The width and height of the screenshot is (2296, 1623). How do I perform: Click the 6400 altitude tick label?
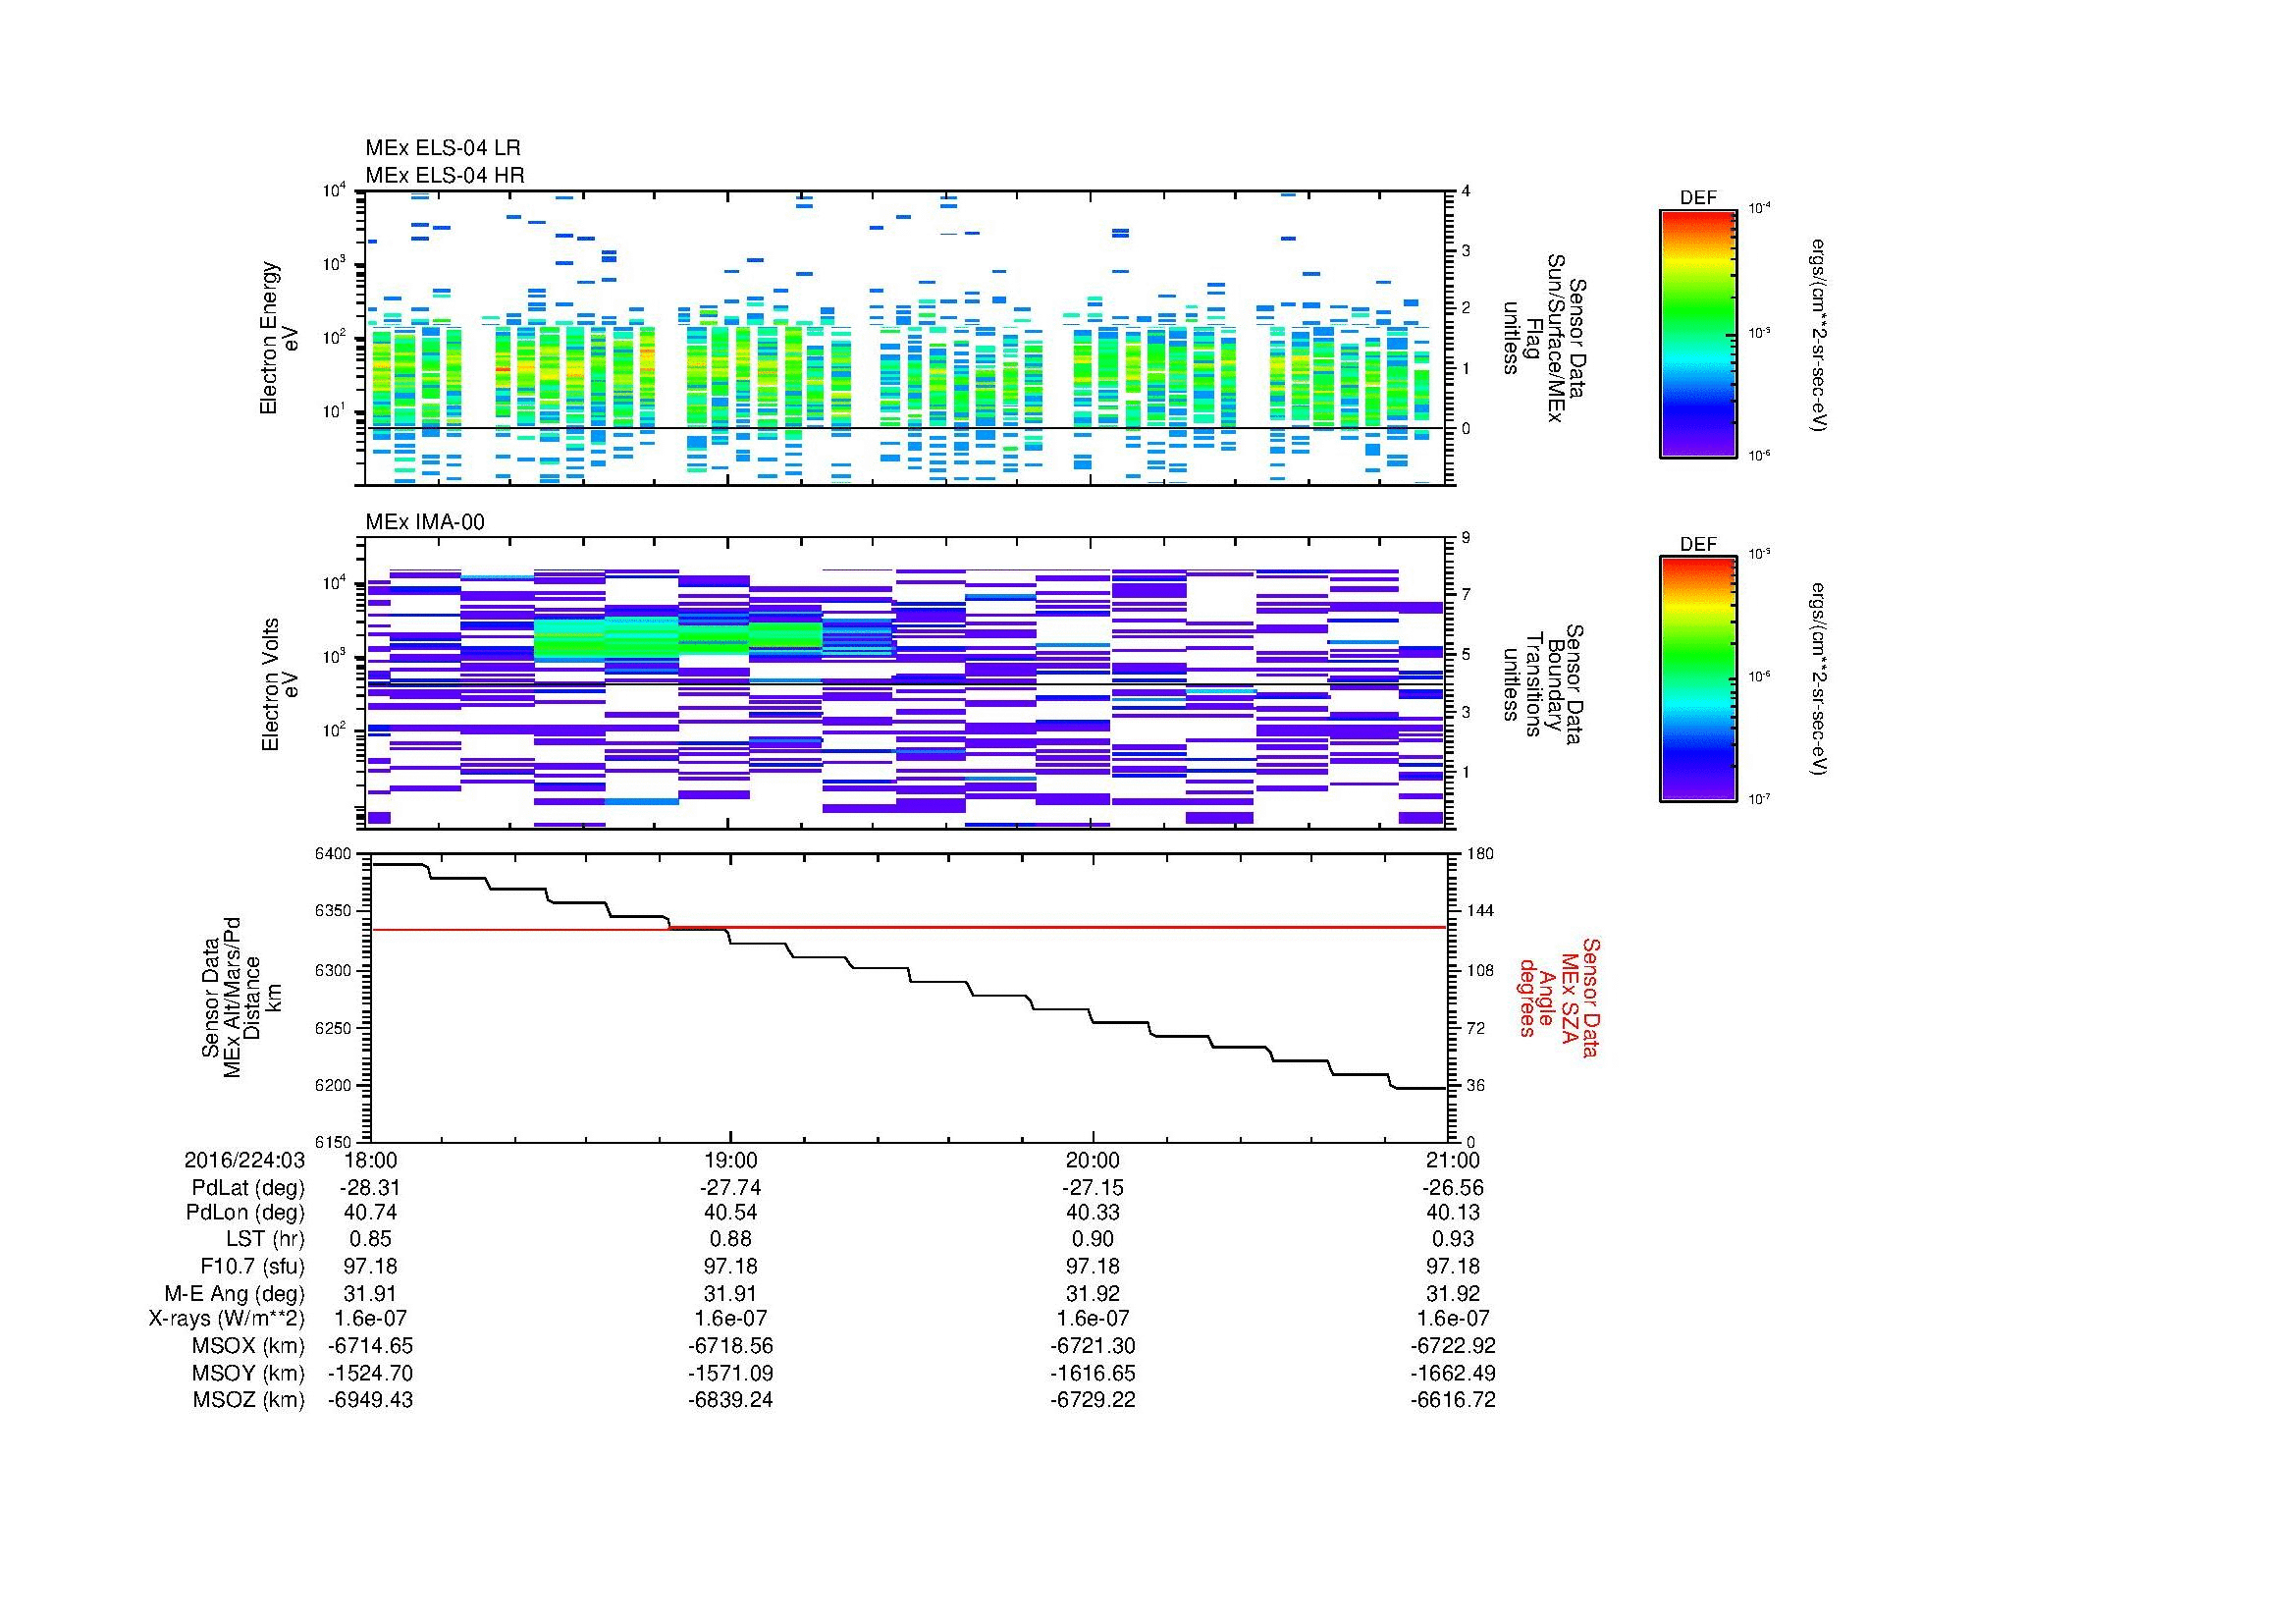click(x=333, y=854)
